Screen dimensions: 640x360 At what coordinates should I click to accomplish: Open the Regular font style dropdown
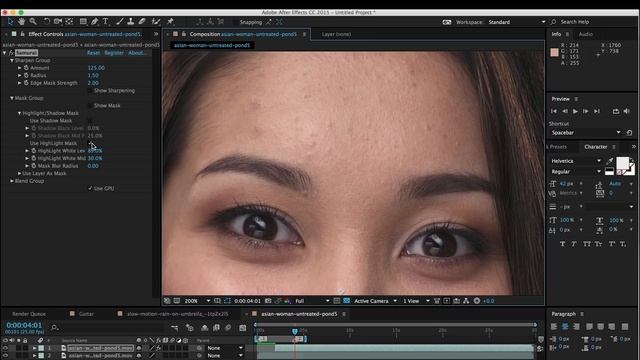click(576, 171)
